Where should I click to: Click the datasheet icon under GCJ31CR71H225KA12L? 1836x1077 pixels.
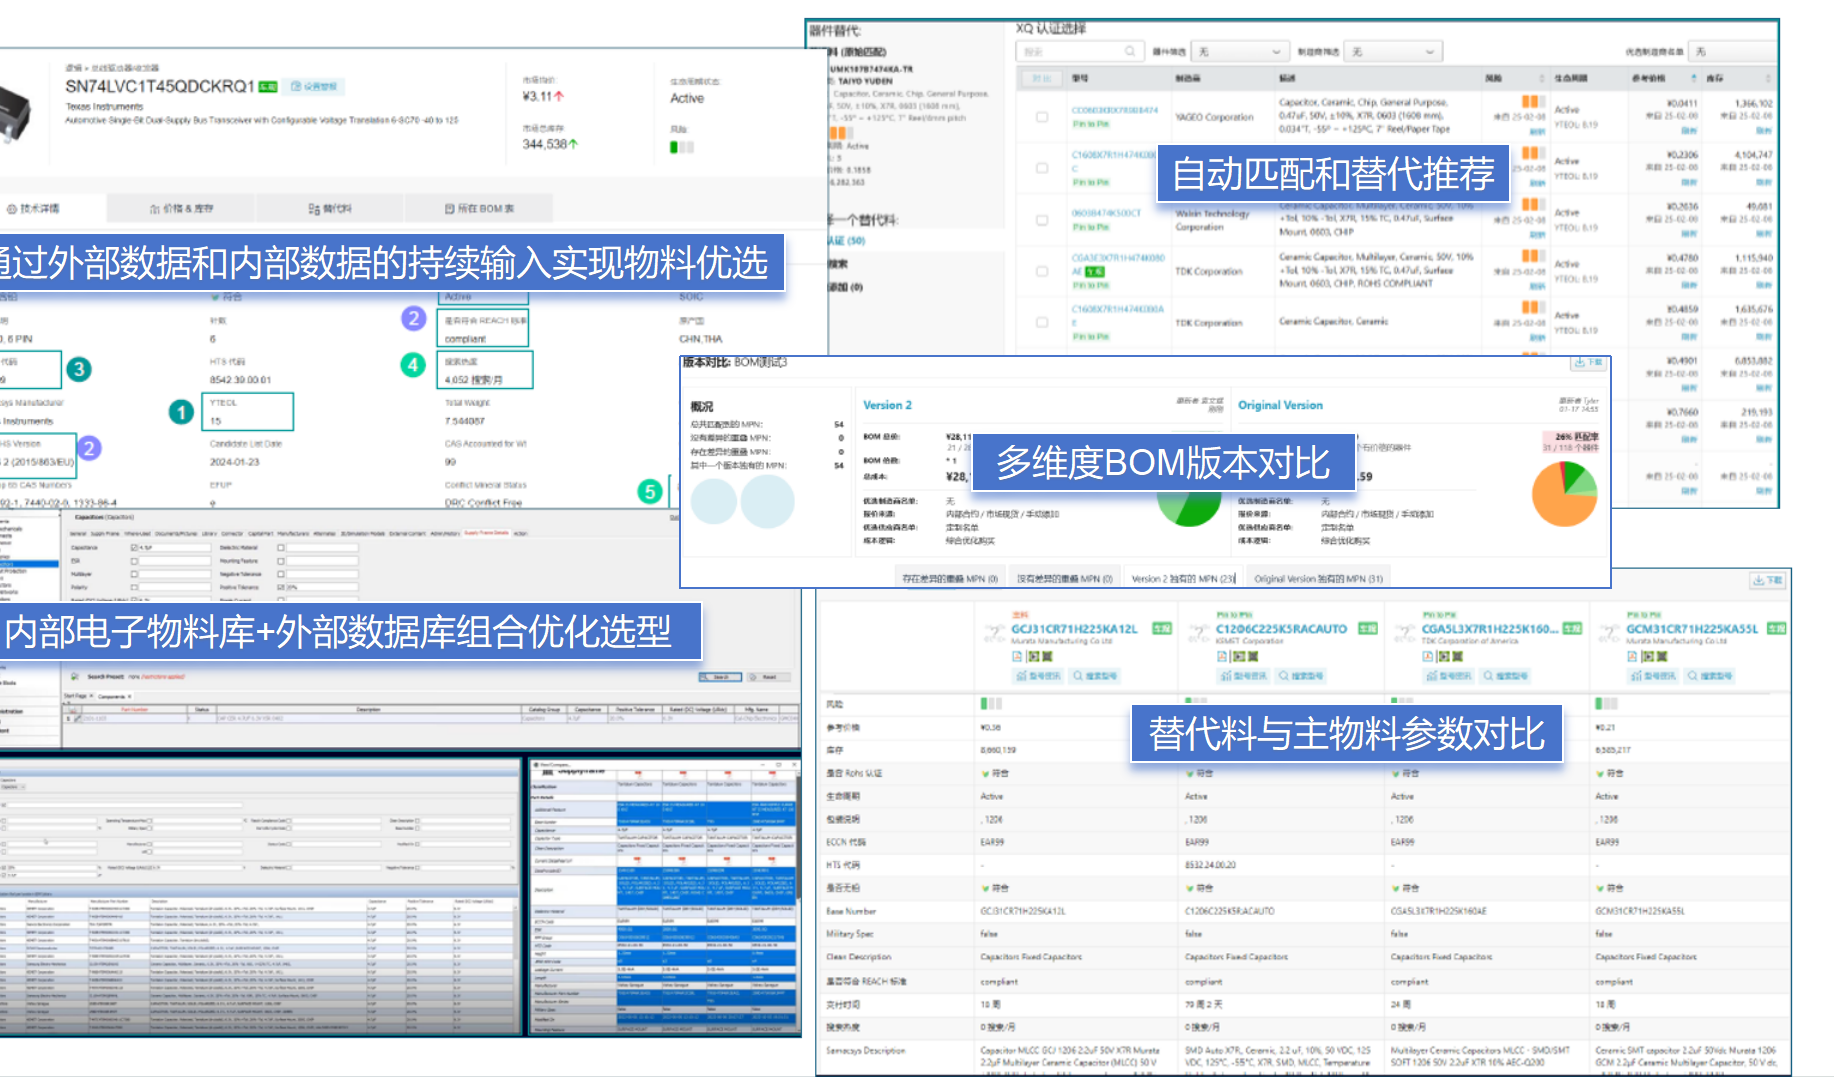coord(1017,656)
